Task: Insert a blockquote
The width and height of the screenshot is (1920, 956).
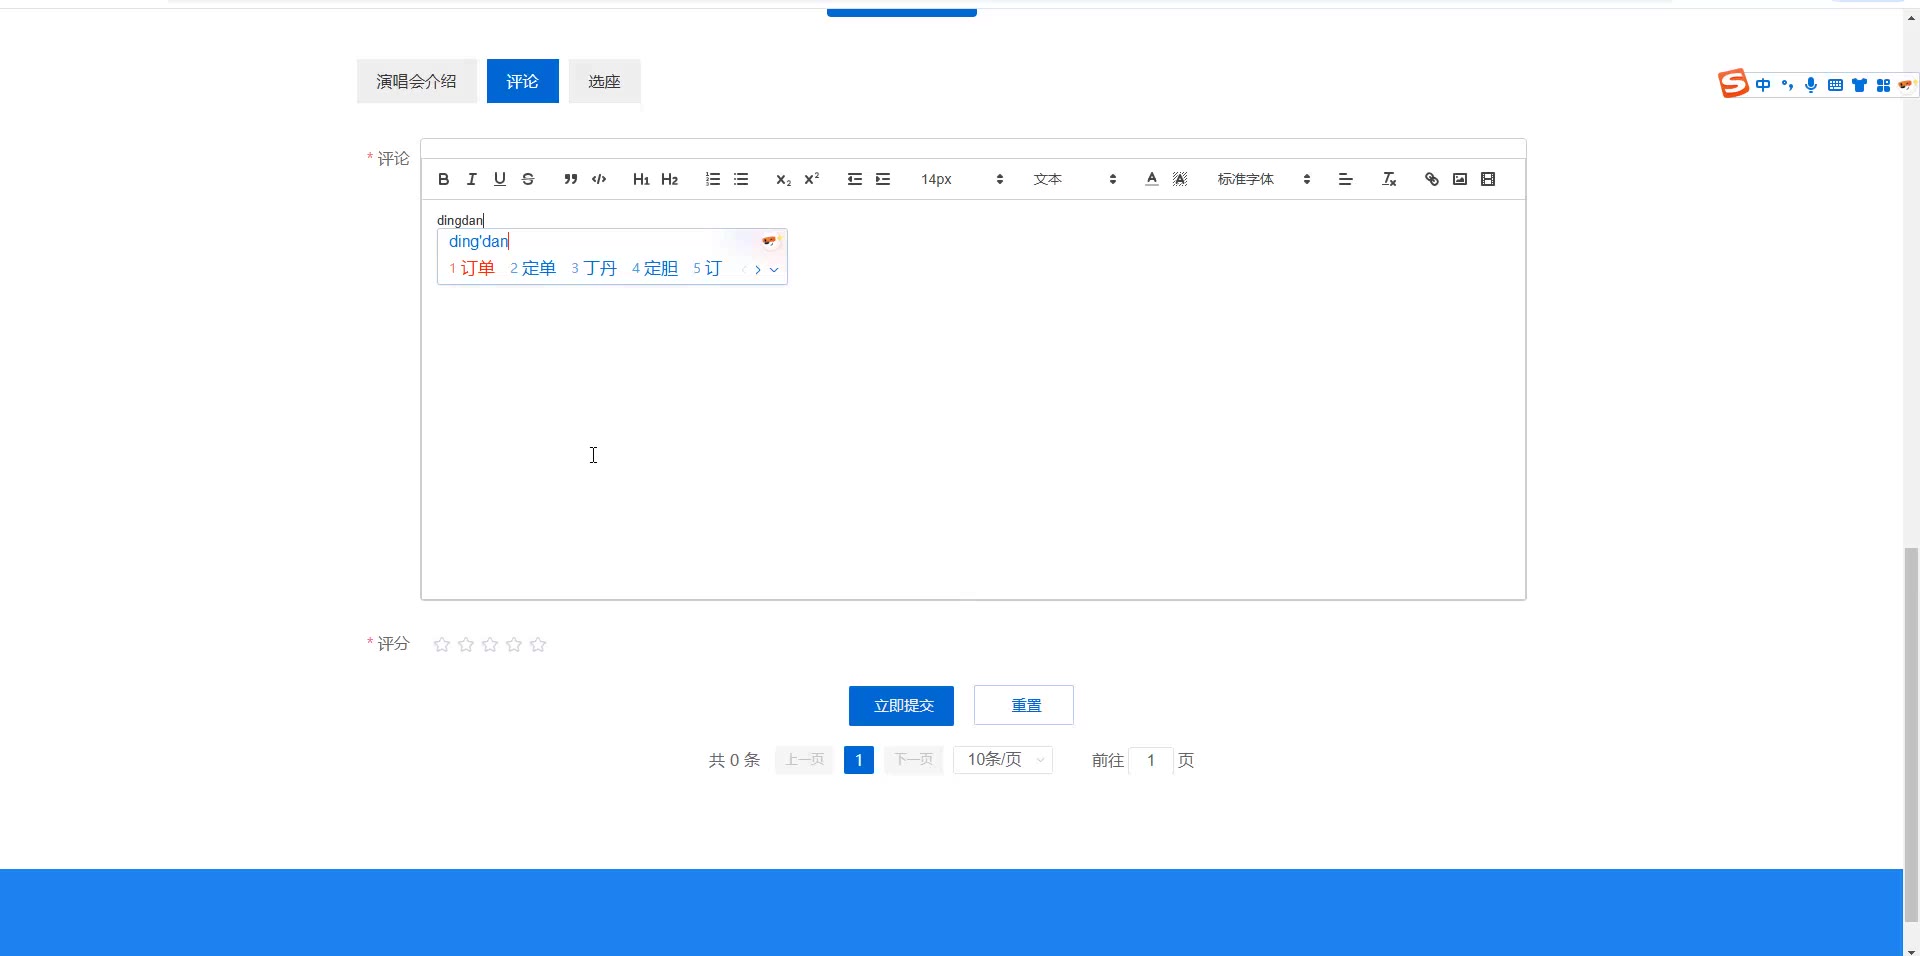Action: 571,179
